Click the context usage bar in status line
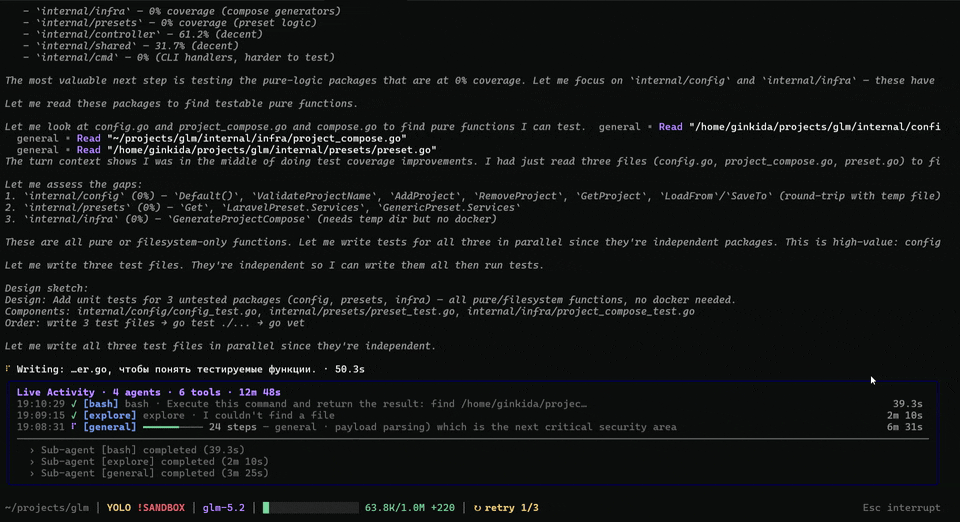This screenshot has height=522, width=960. click(x=310, y=508)
